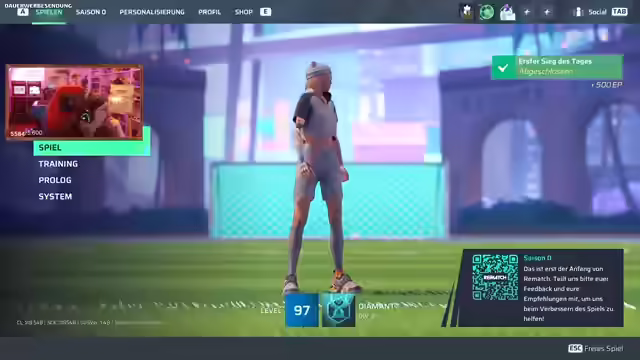
Task: Go to the Personalisierung tab
Action: (152, 12)
